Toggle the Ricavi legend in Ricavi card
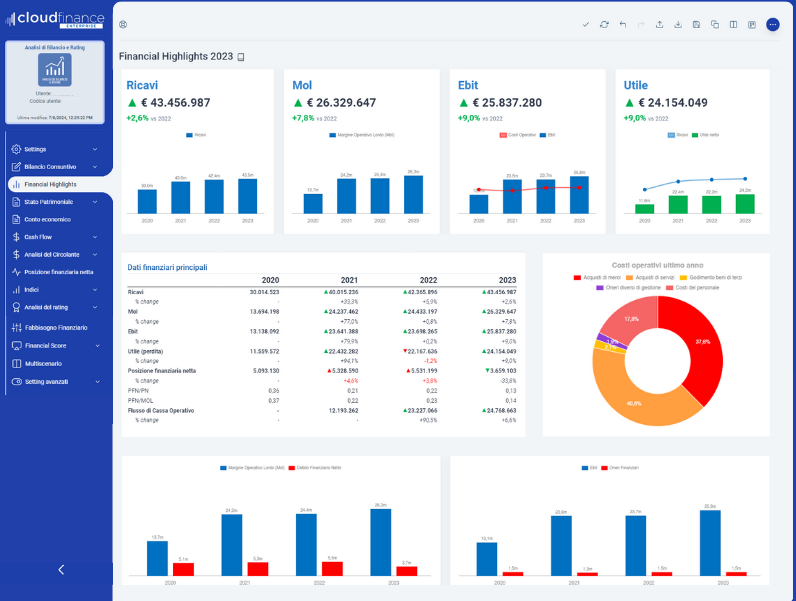The height and width of the screenshot is (601, 796). pos(196,135)
